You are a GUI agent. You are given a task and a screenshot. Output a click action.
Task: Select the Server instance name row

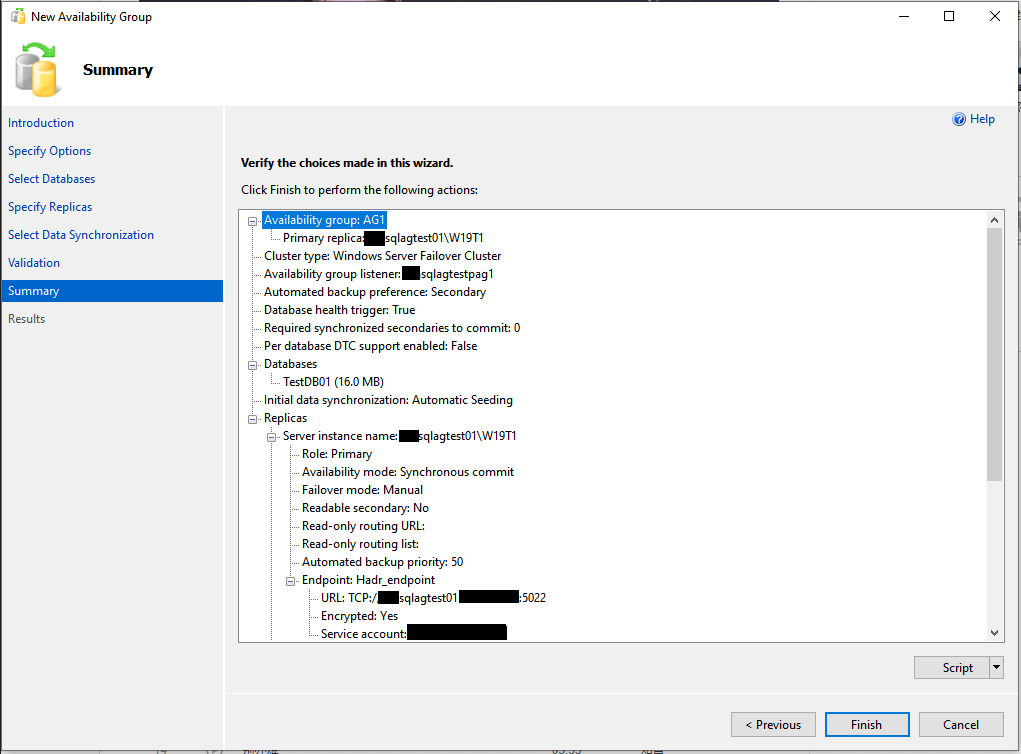click(x=399, y=436)
